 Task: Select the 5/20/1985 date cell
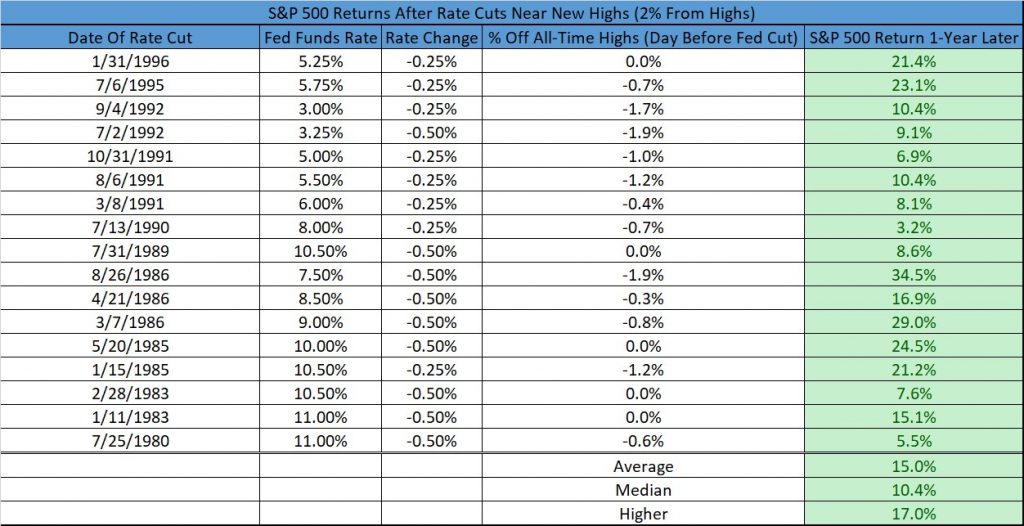coord(130,346)
